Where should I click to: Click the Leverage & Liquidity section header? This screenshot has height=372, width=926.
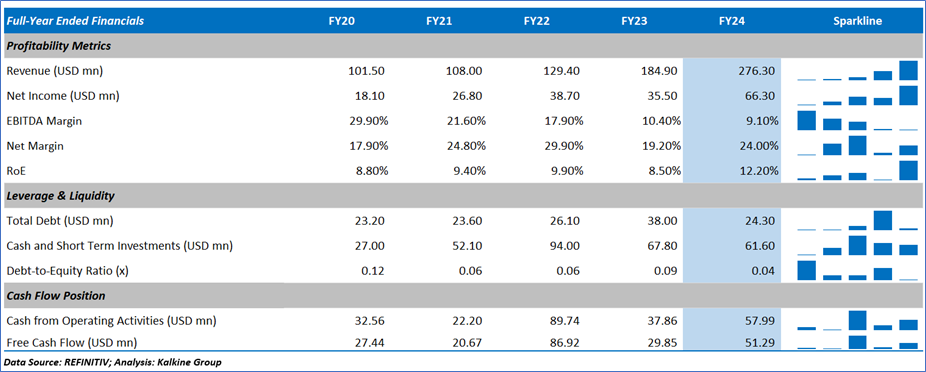462,195
